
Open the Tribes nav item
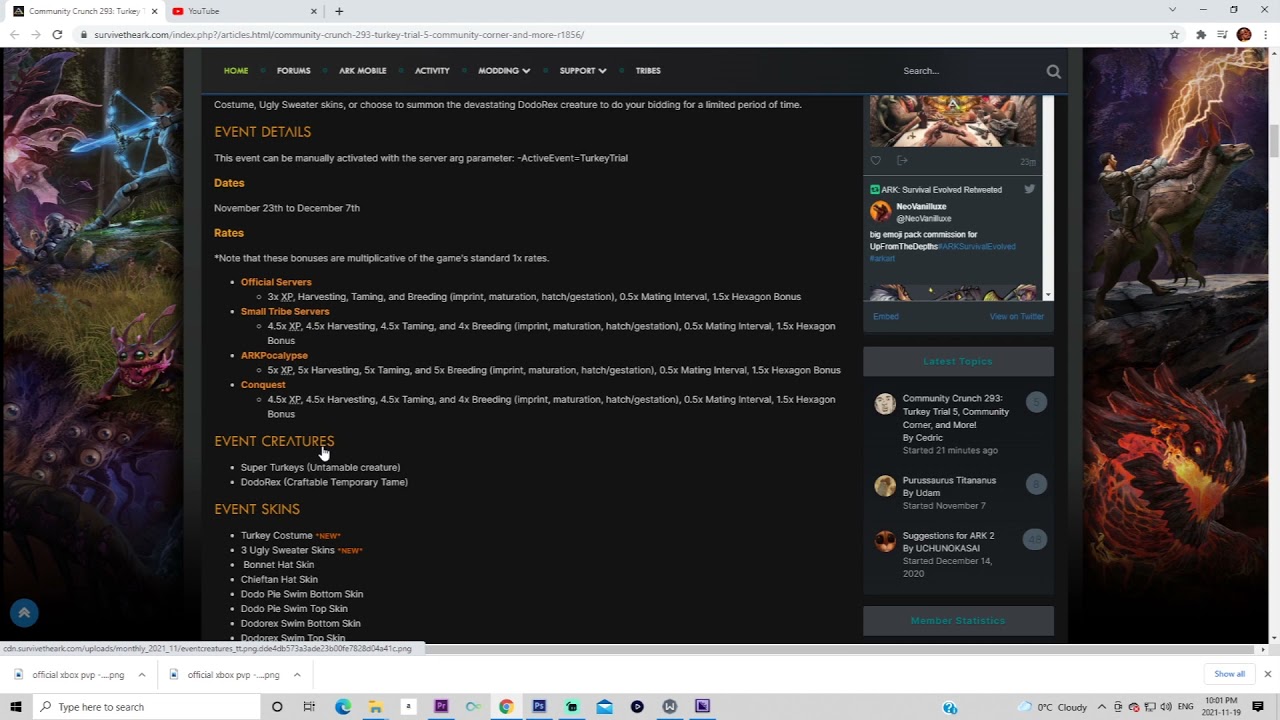[x=648, y=71]
